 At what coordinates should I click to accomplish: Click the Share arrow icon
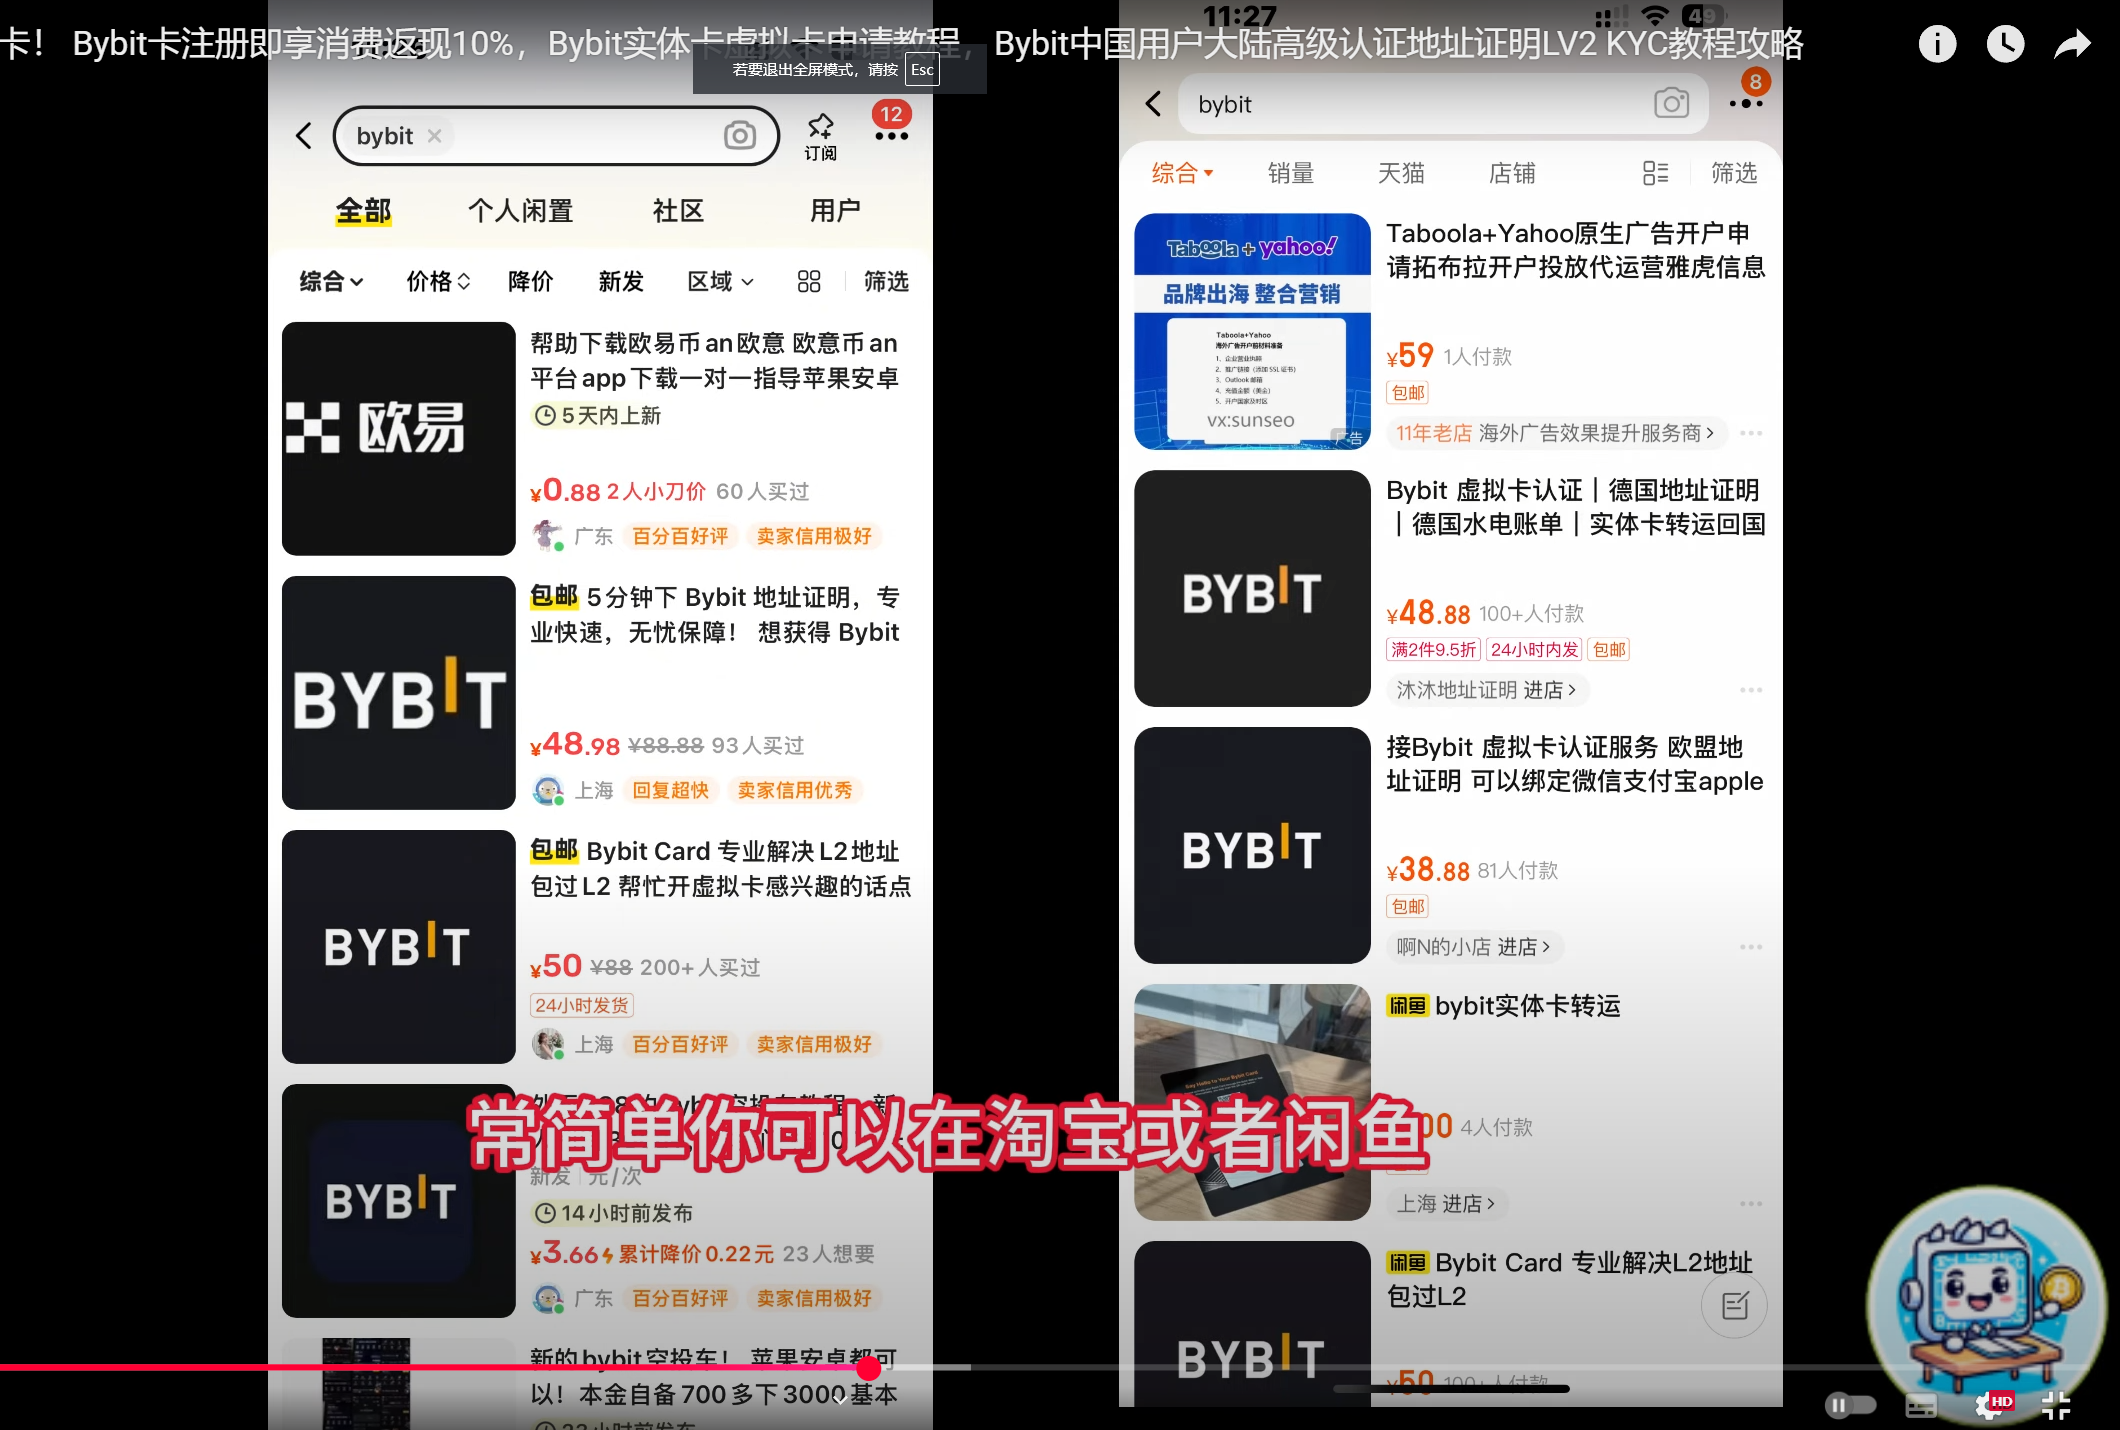click(x=2072, y=44)
